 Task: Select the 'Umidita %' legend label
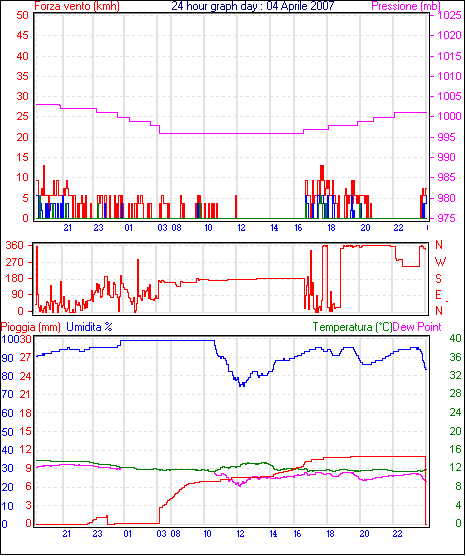tap(89, 327)
